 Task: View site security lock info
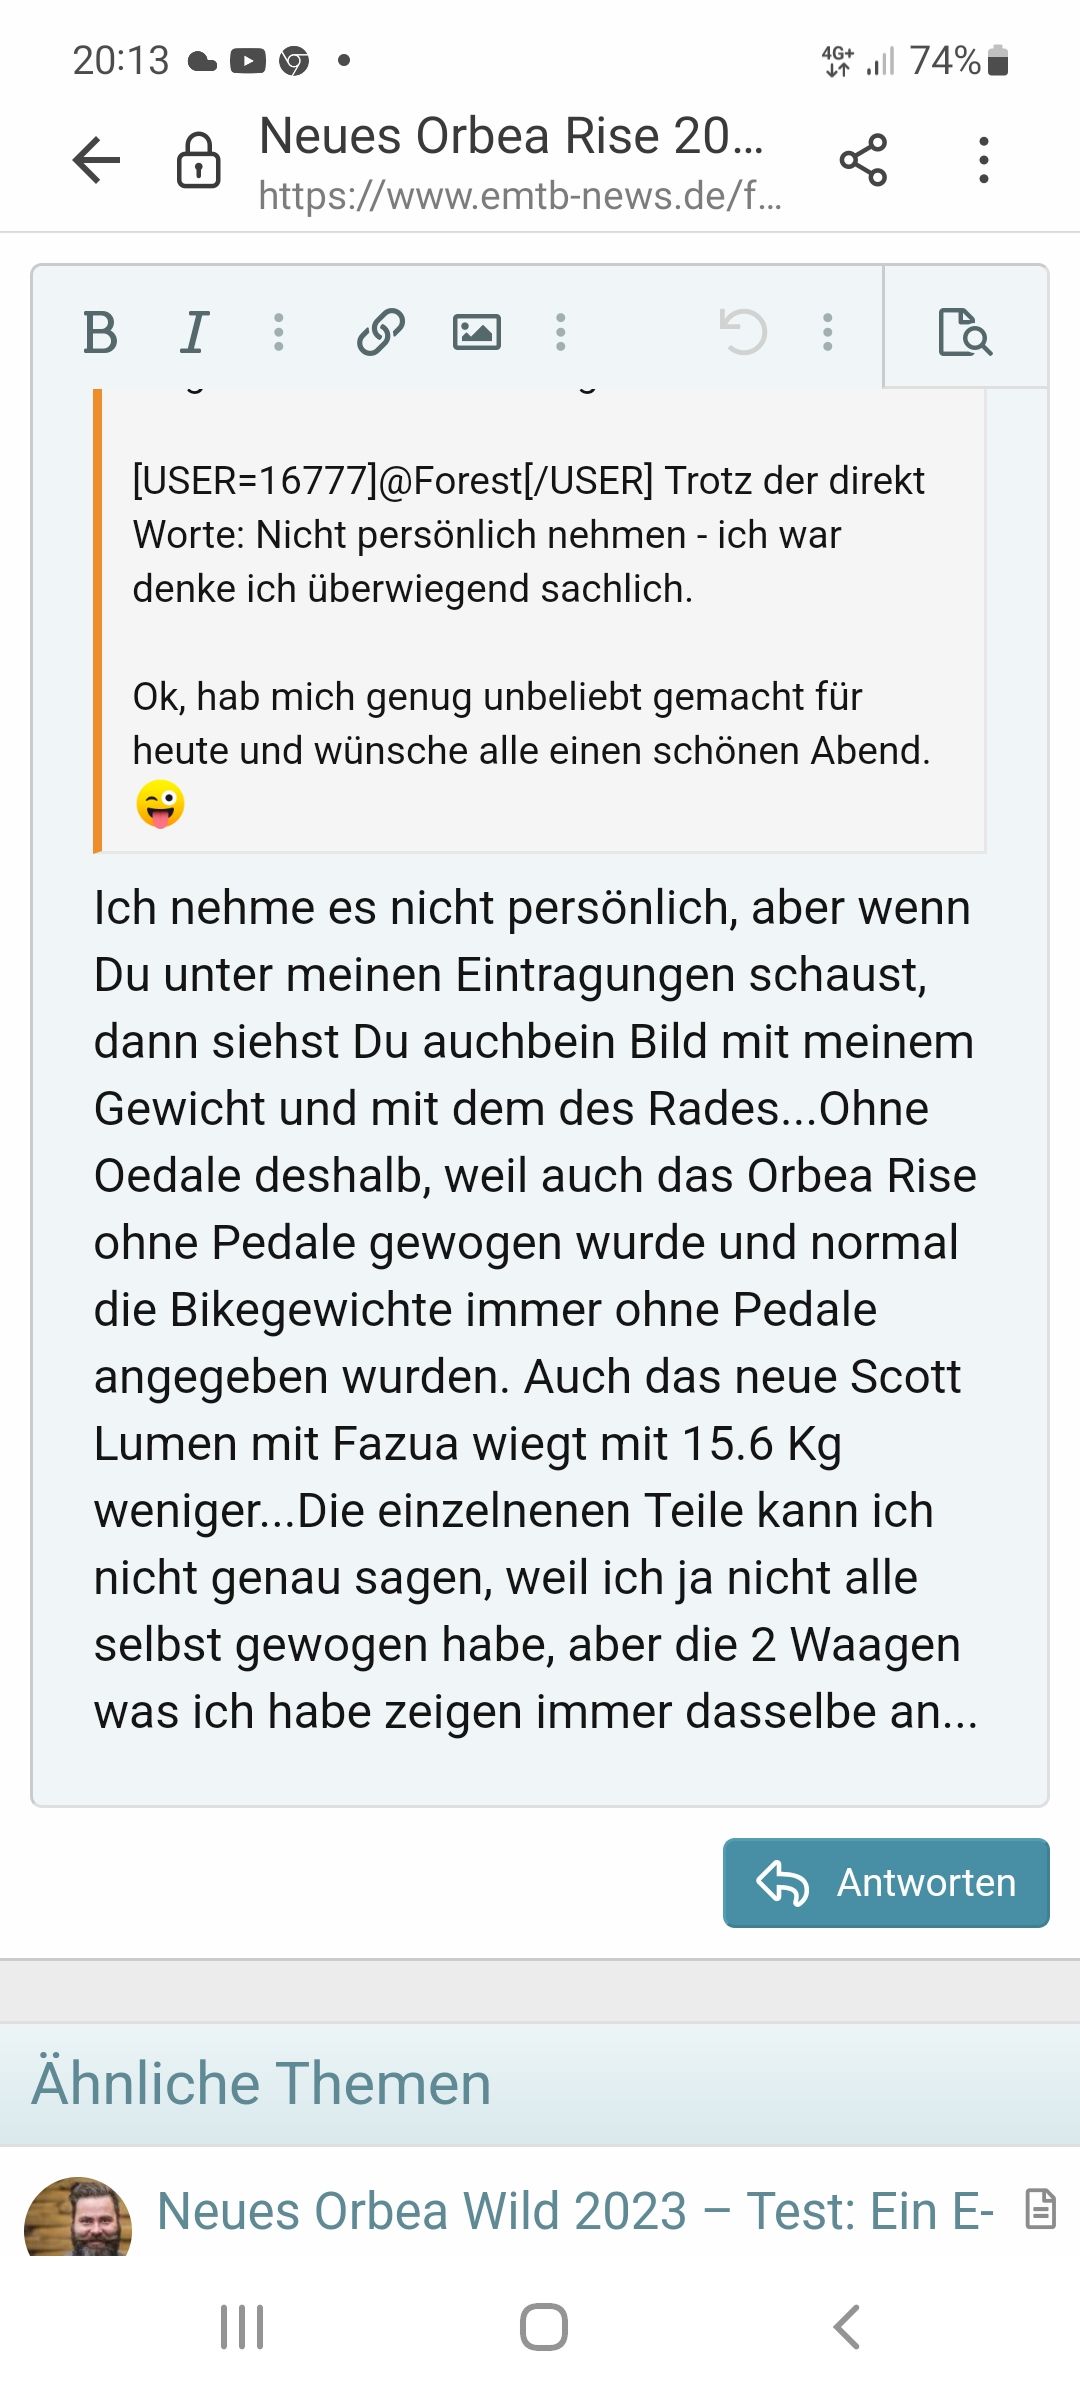(198, 160)
